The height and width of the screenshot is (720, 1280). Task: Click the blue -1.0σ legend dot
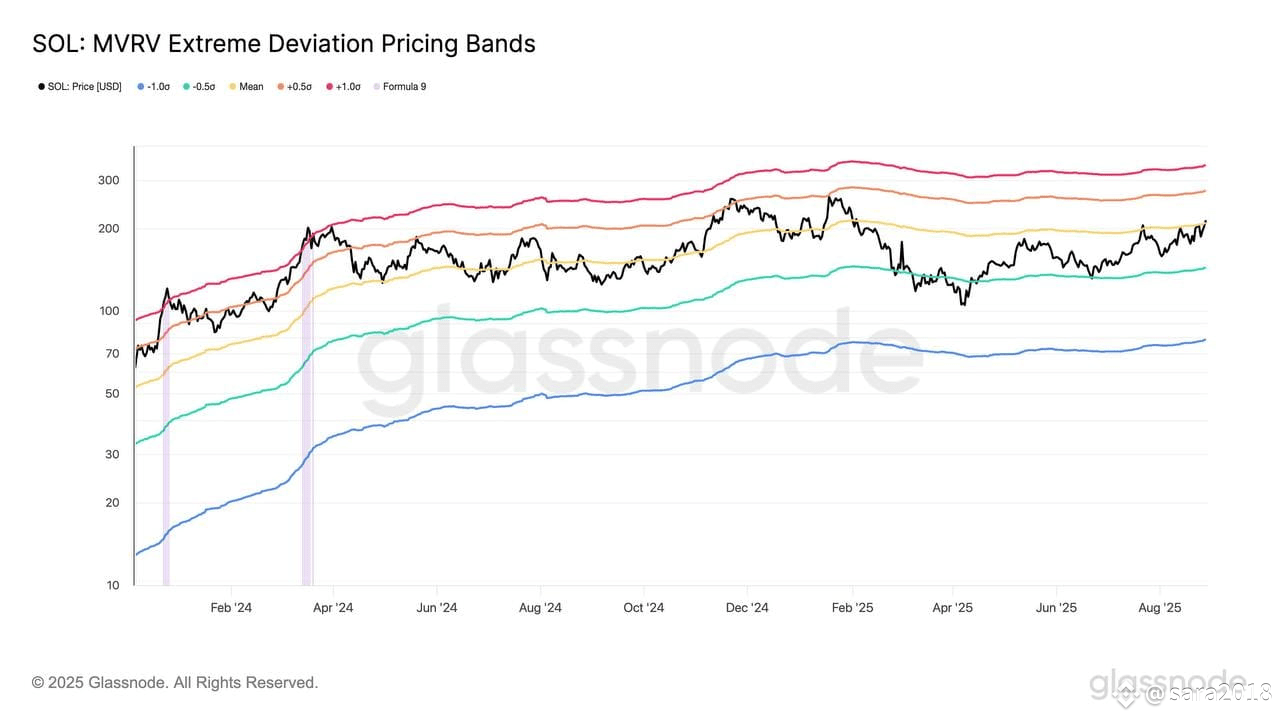139,87
